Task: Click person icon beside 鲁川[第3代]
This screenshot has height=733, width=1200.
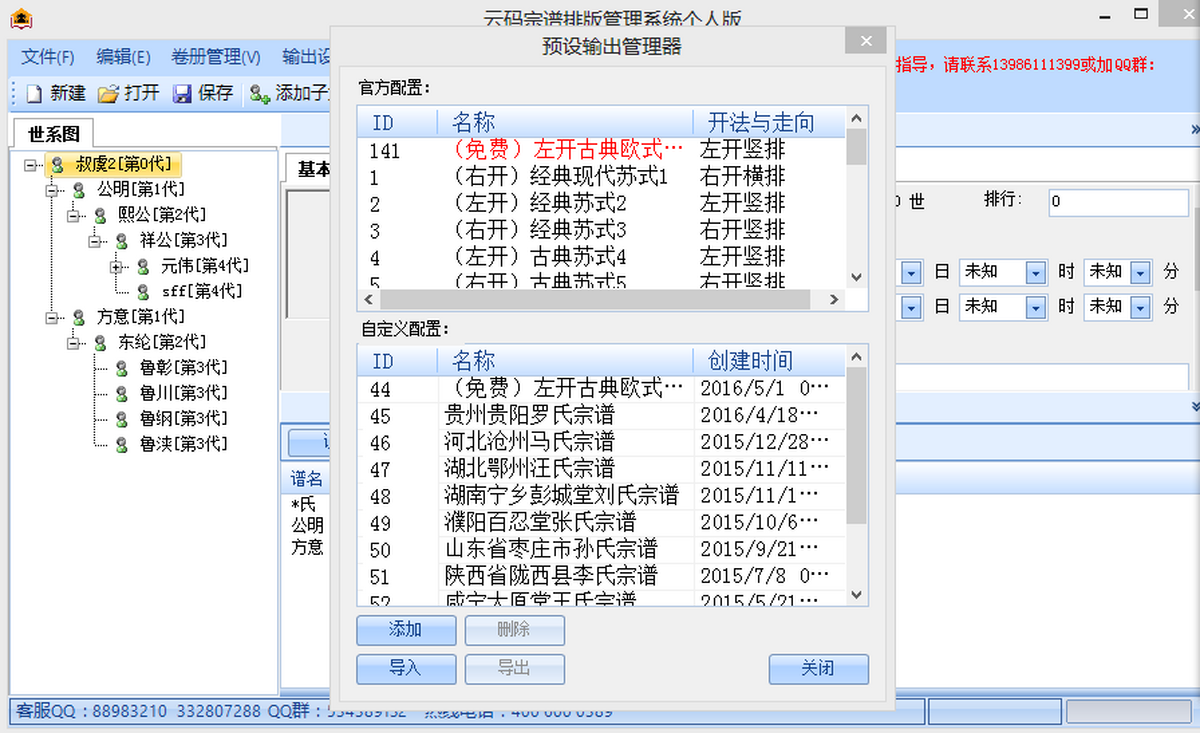Action: (121, 394)
